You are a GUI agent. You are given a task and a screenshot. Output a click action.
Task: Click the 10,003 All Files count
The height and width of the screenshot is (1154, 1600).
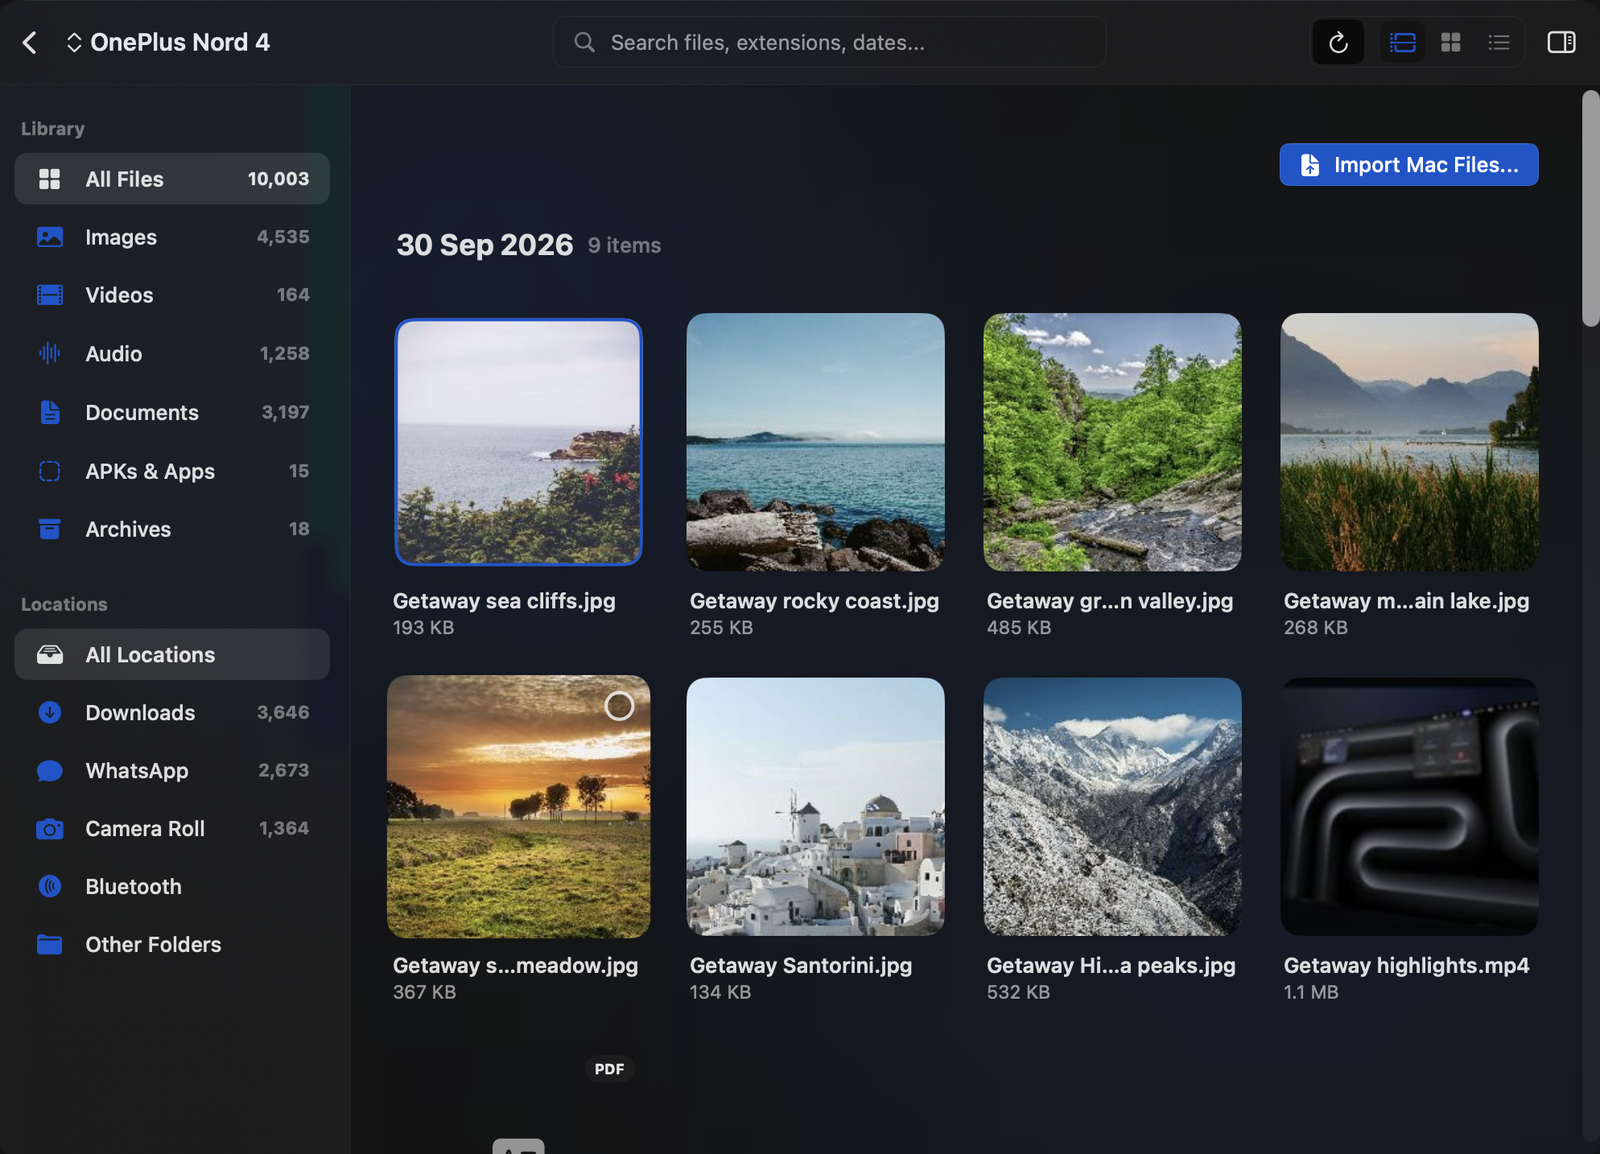278,179
